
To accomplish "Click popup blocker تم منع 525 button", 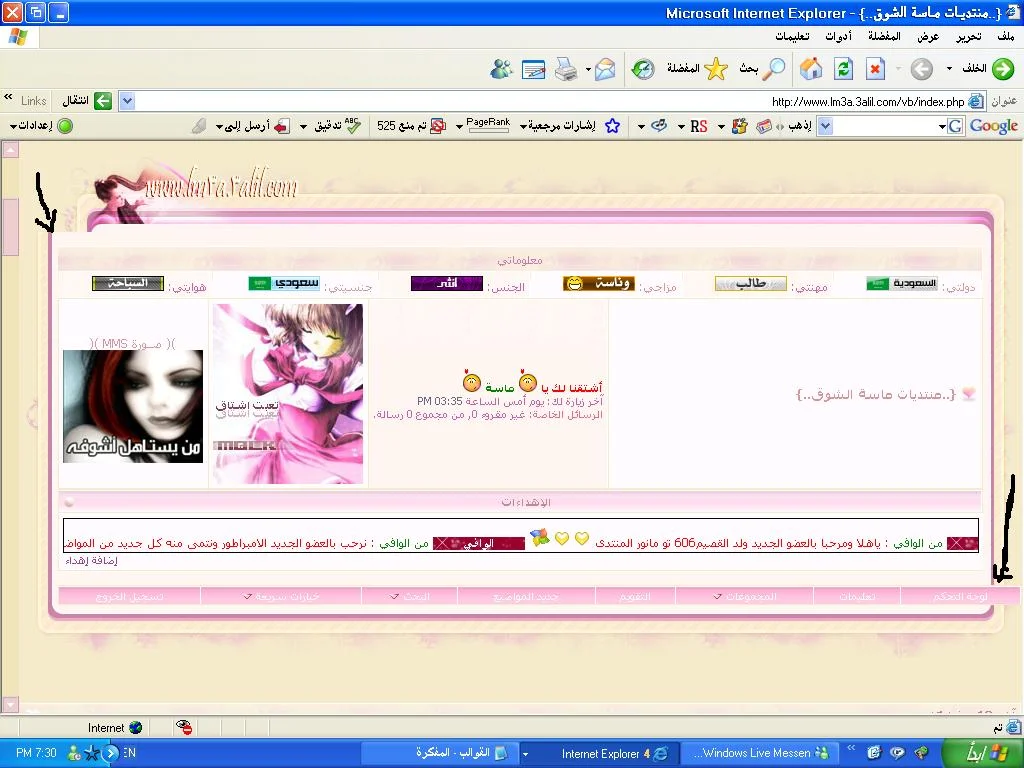I will (x=411, y=126).
